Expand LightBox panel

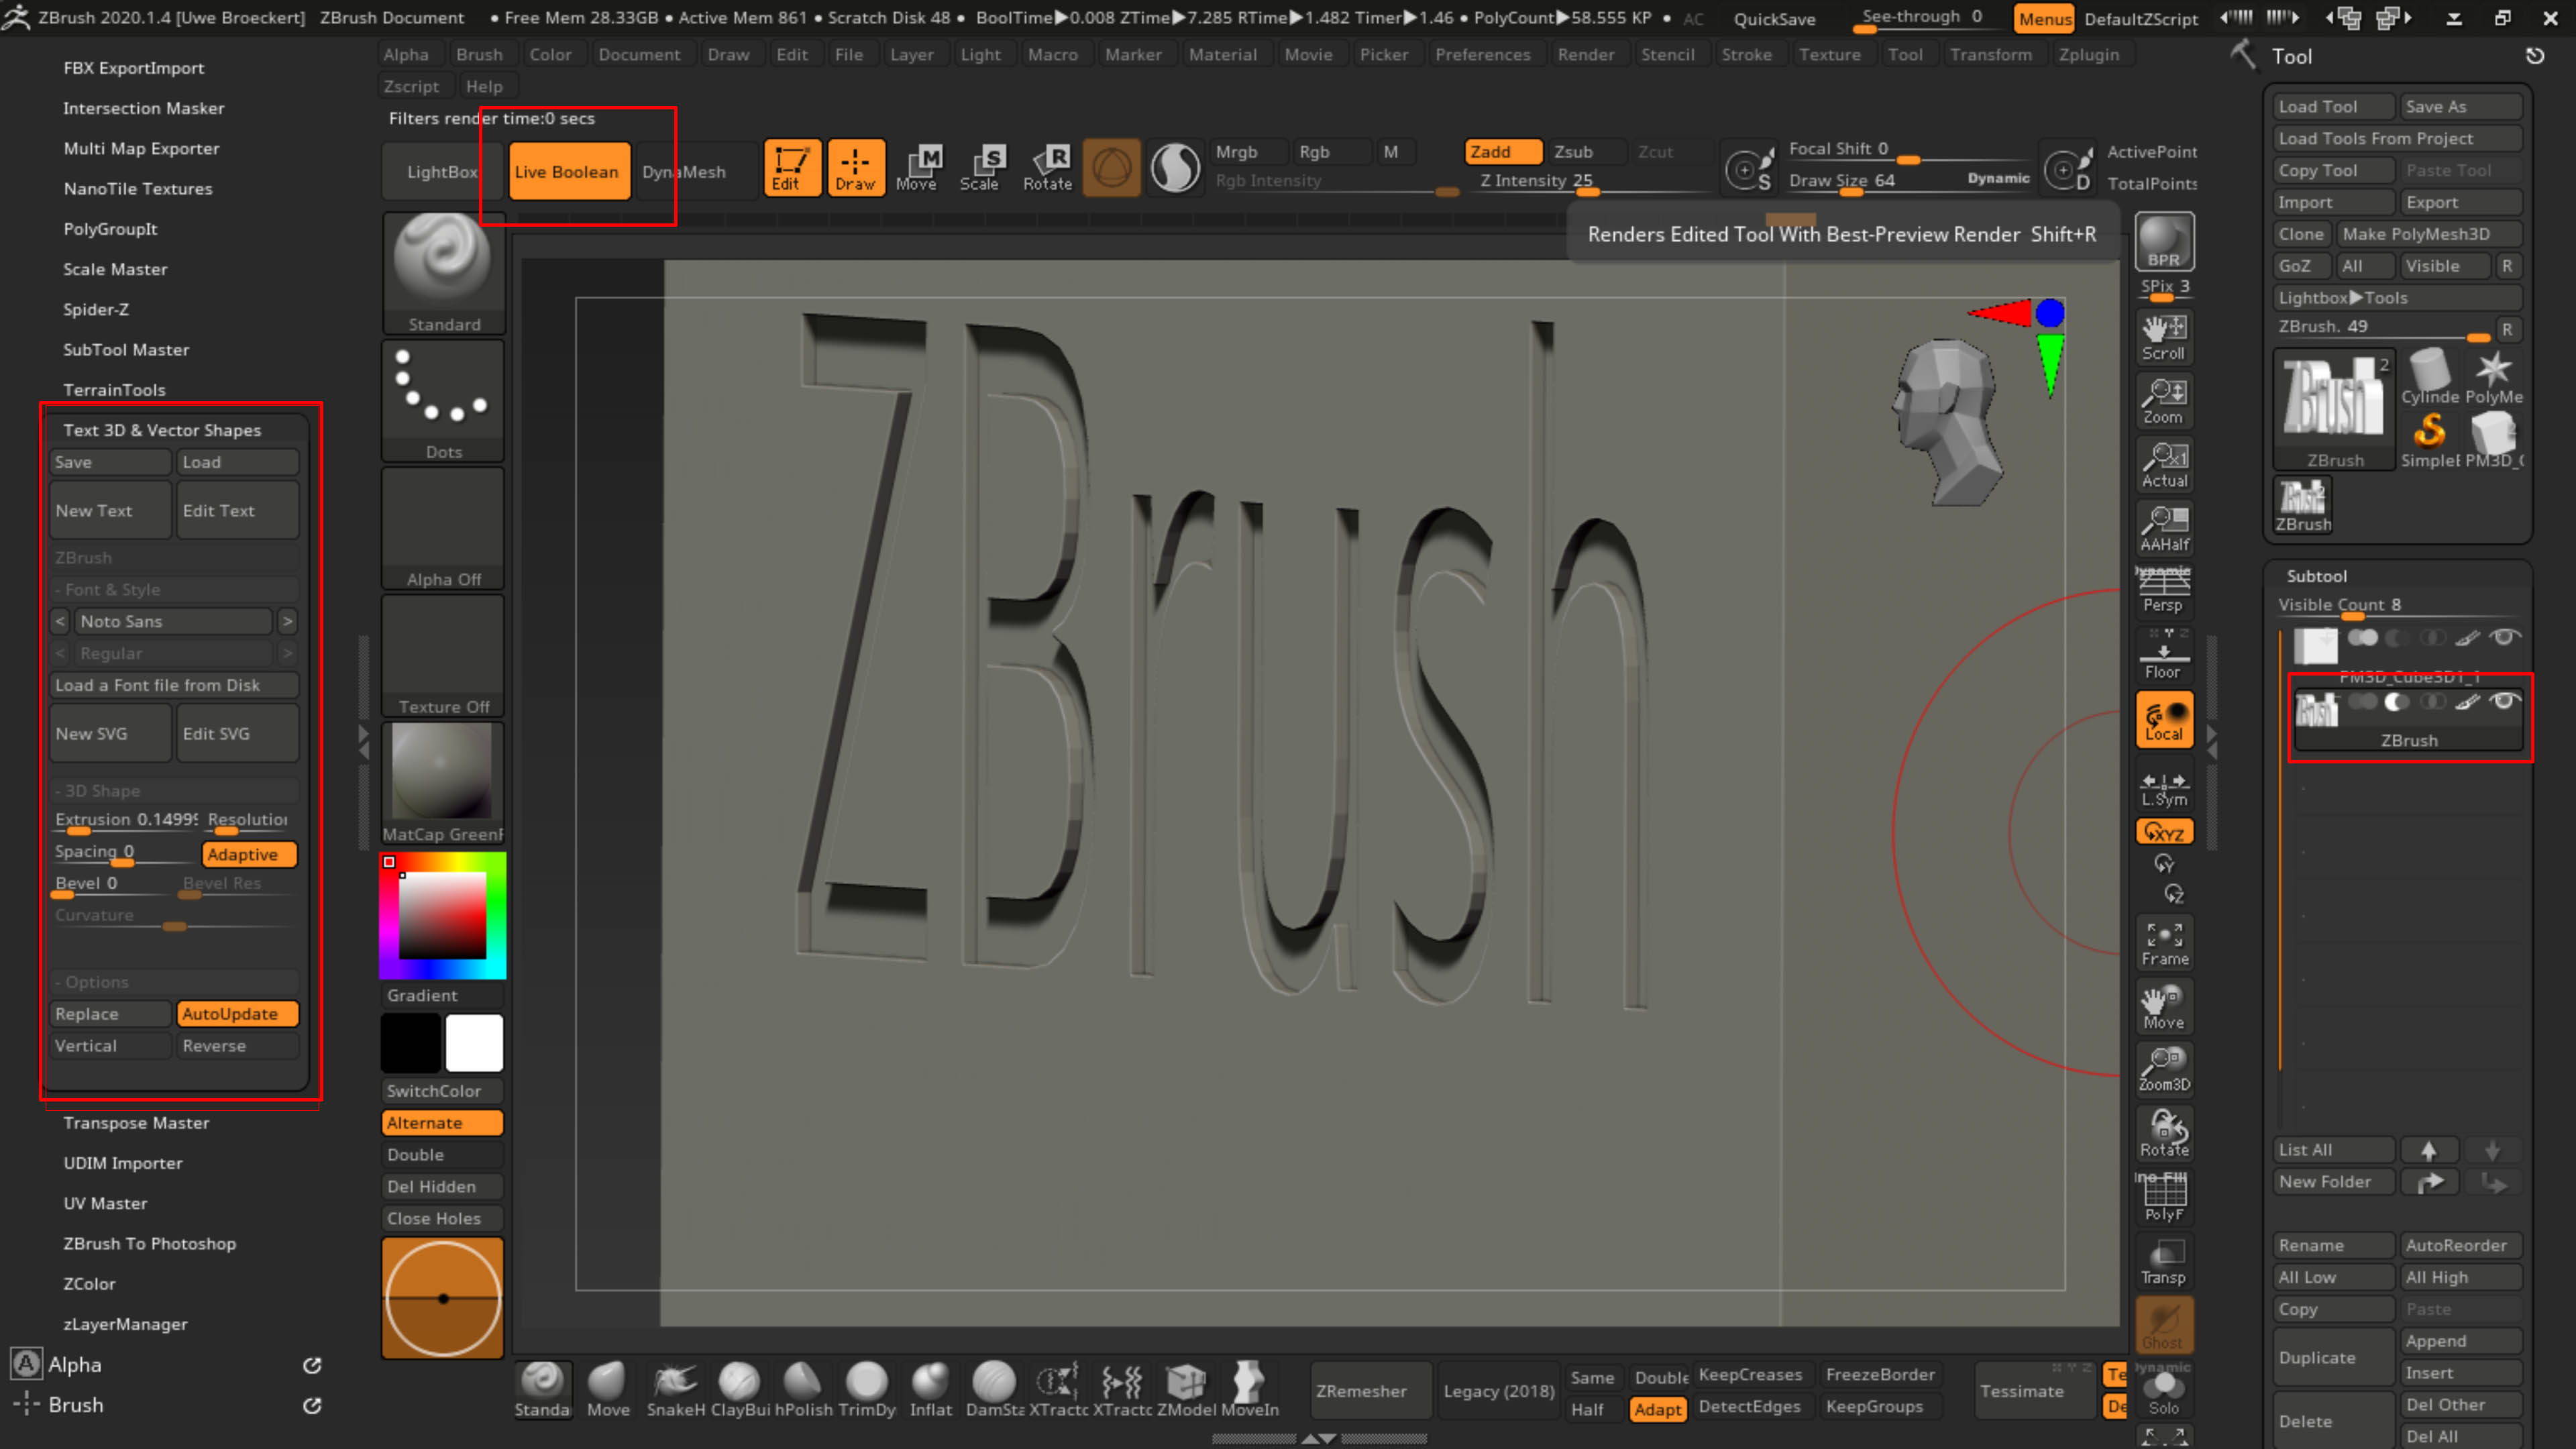point(443,171)
